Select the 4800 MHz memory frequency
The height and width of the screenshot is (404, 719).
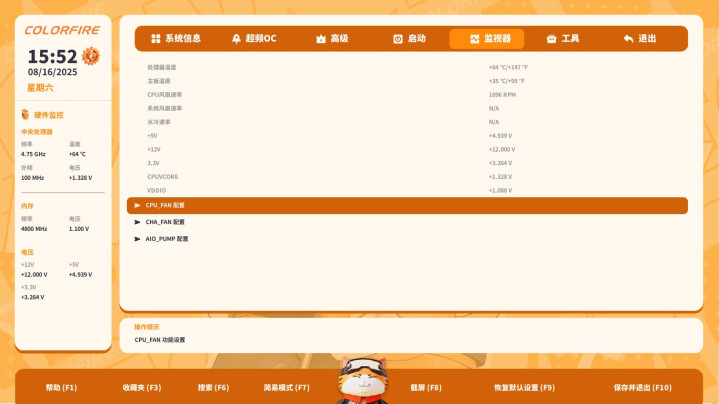coord(34,229)
